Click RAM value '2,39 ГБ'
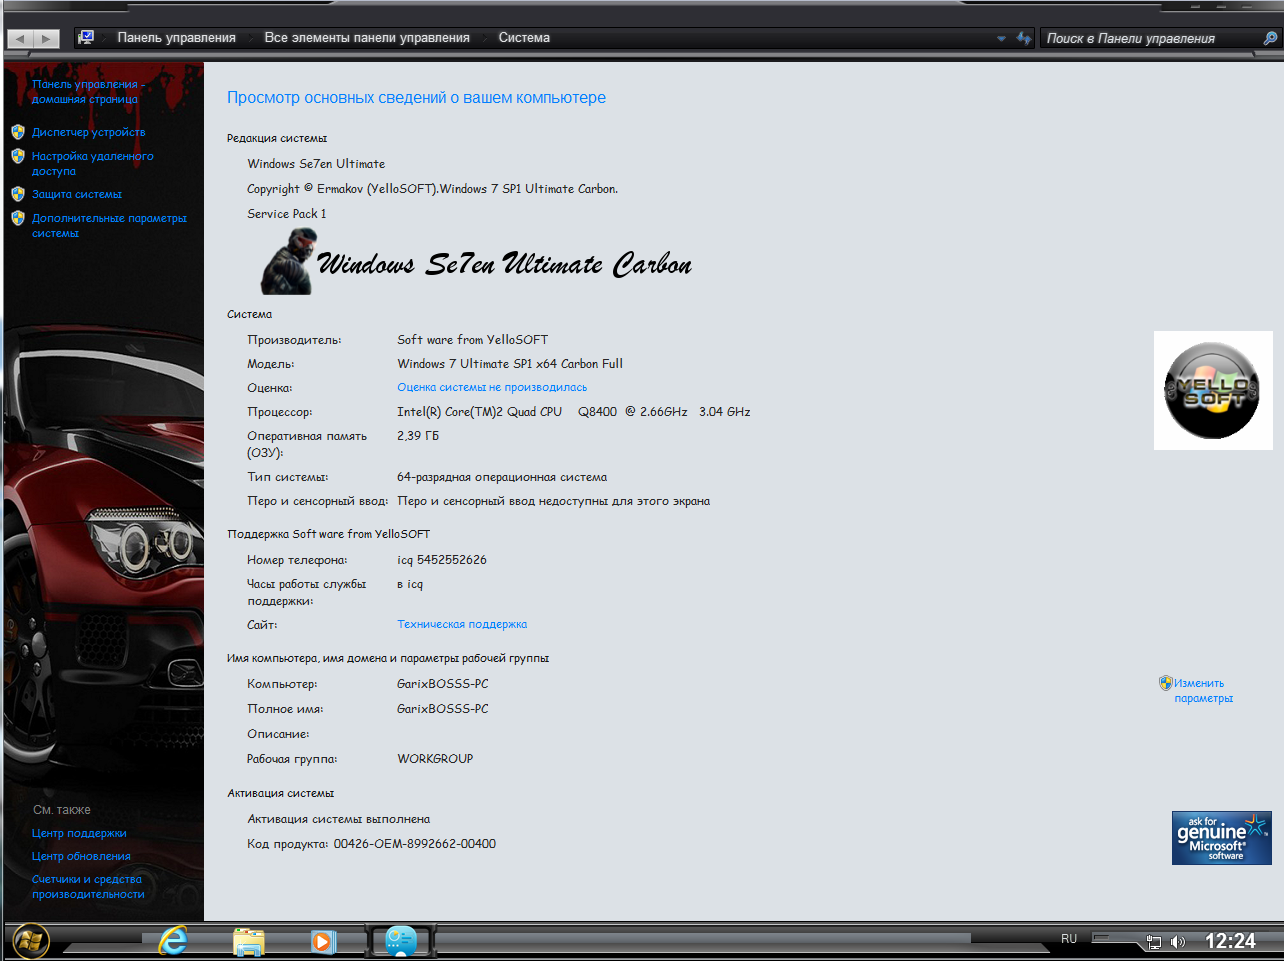Viewport: 1284px width, 961px height. [418, 436]
